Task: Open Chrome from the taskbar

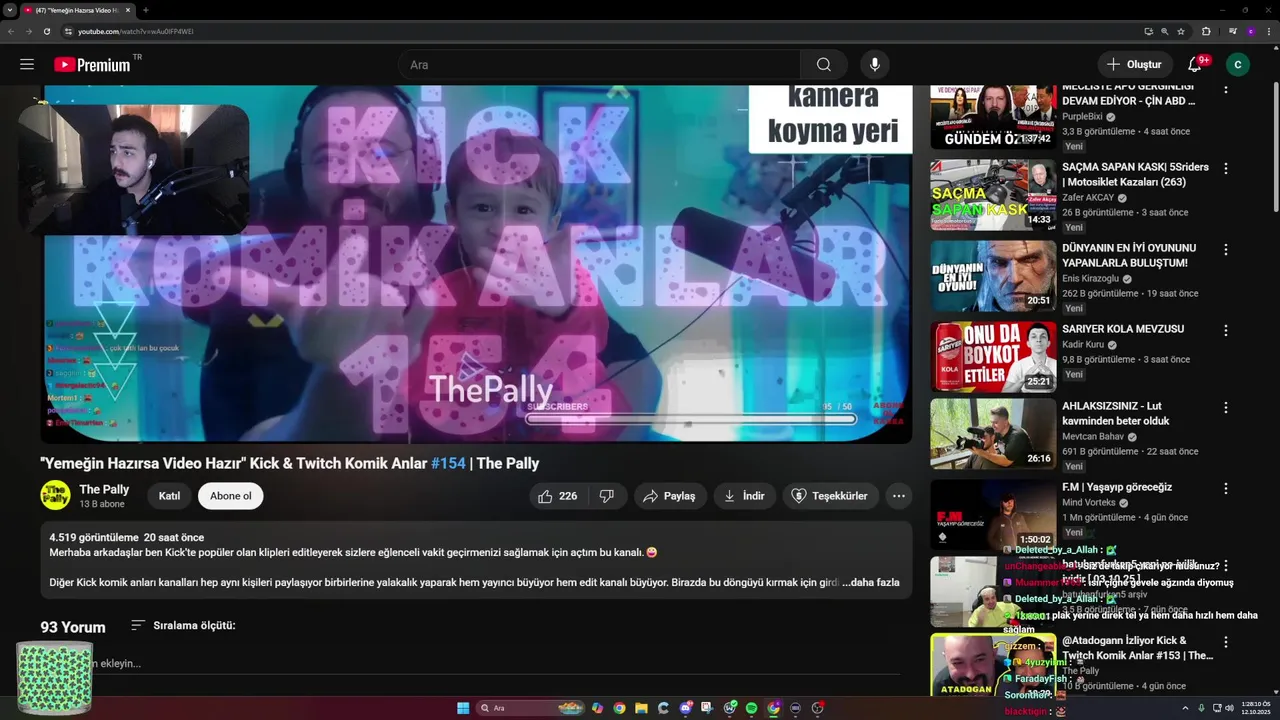Action: pos(619,708)
